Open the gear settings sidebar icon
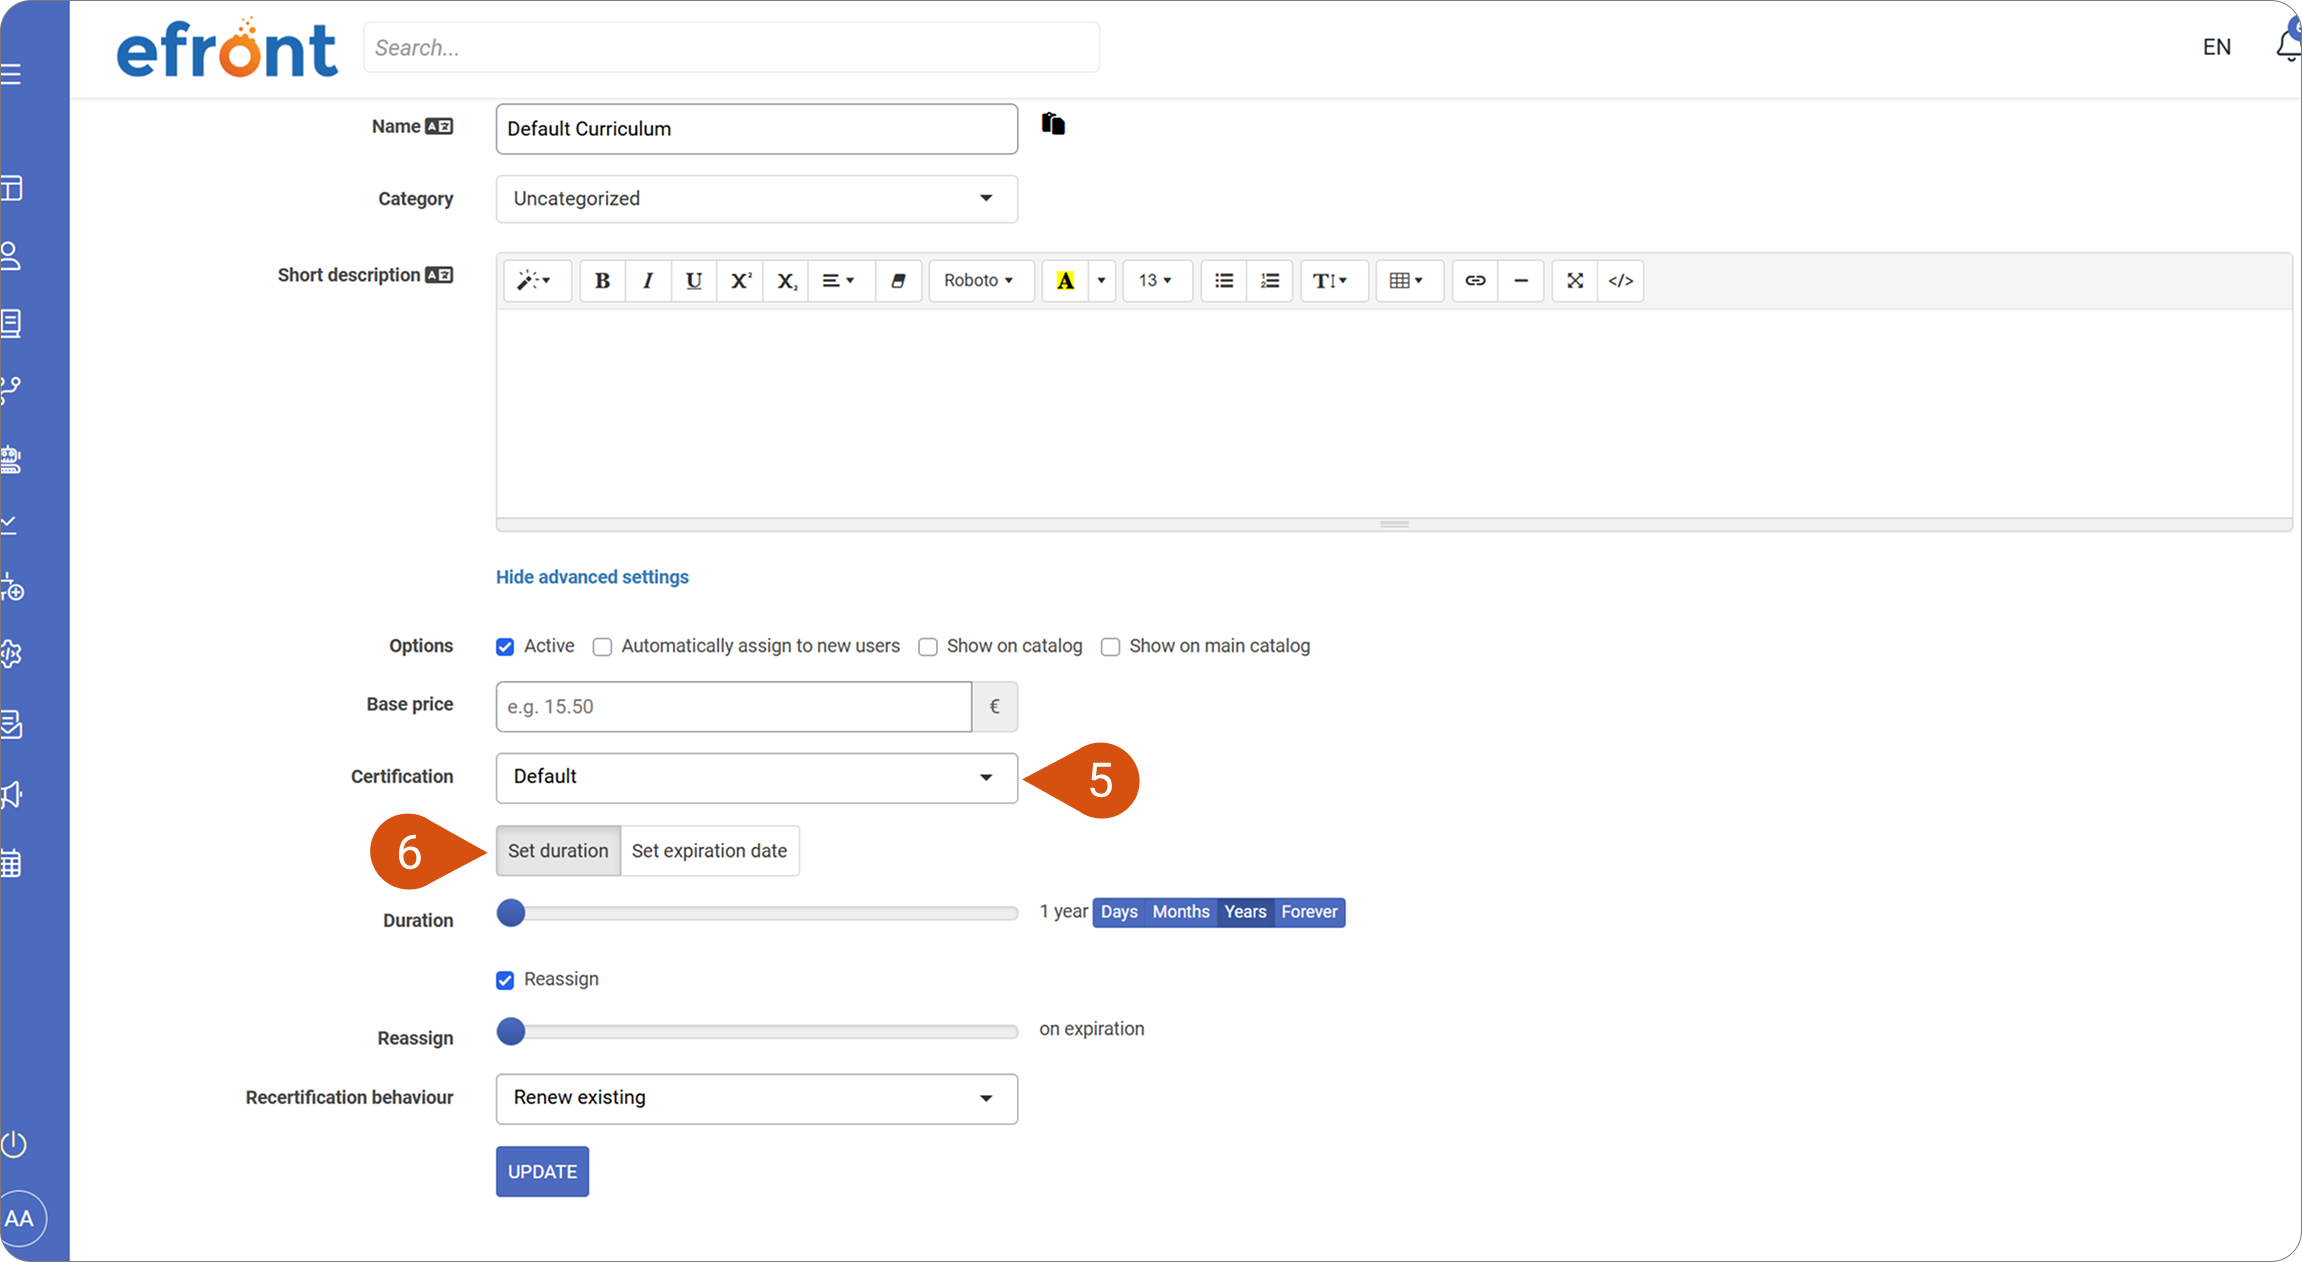This screenshot has height=1262, width=2302. [11, 654]
